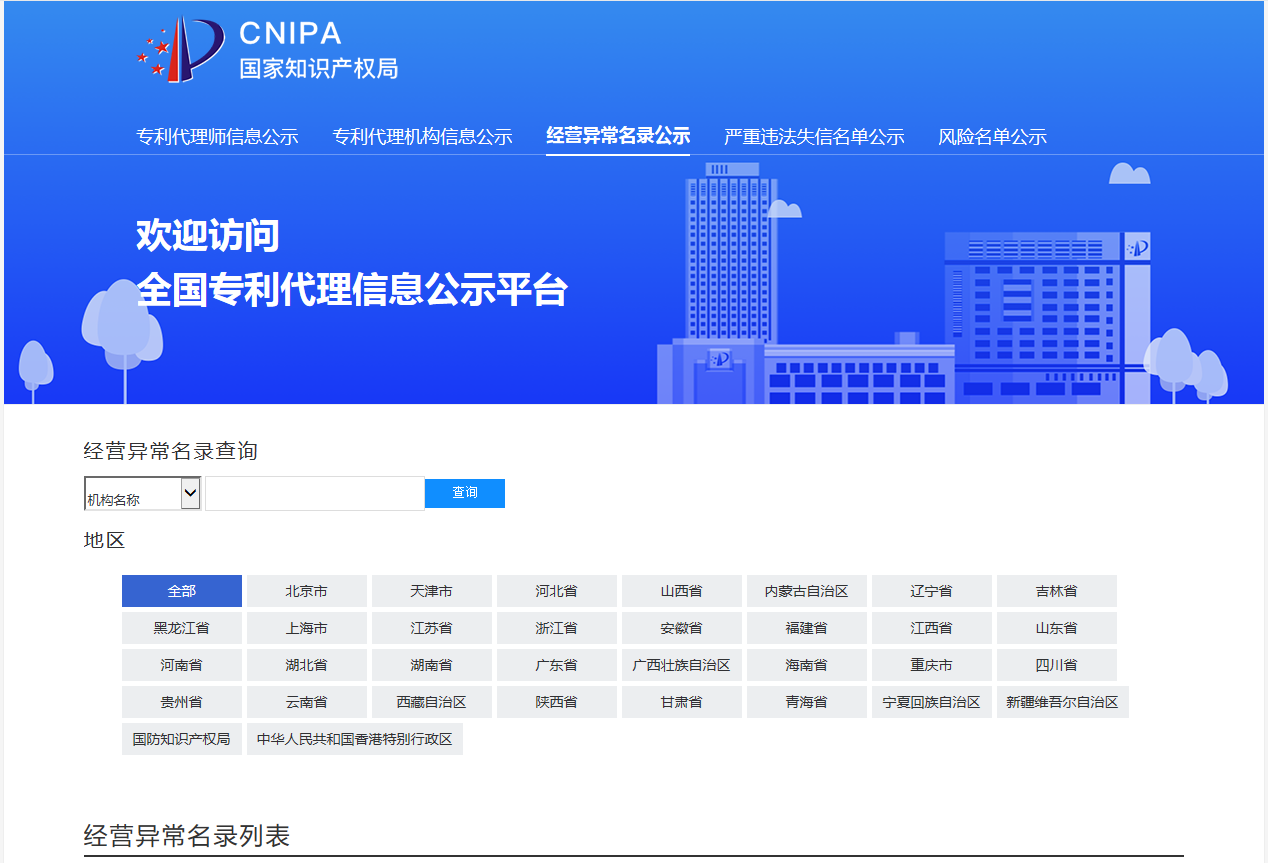
Task: Filter by region 江西省
Action: tap(932, 628)
